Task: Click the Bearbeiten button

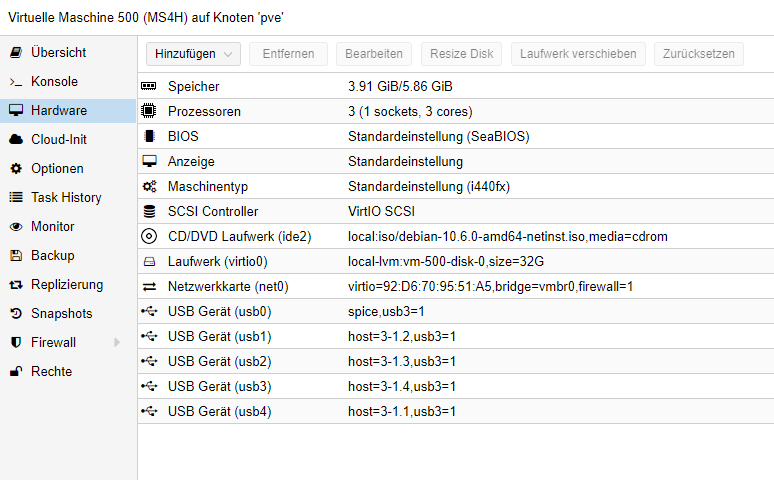Action: (x=374, y=54)
